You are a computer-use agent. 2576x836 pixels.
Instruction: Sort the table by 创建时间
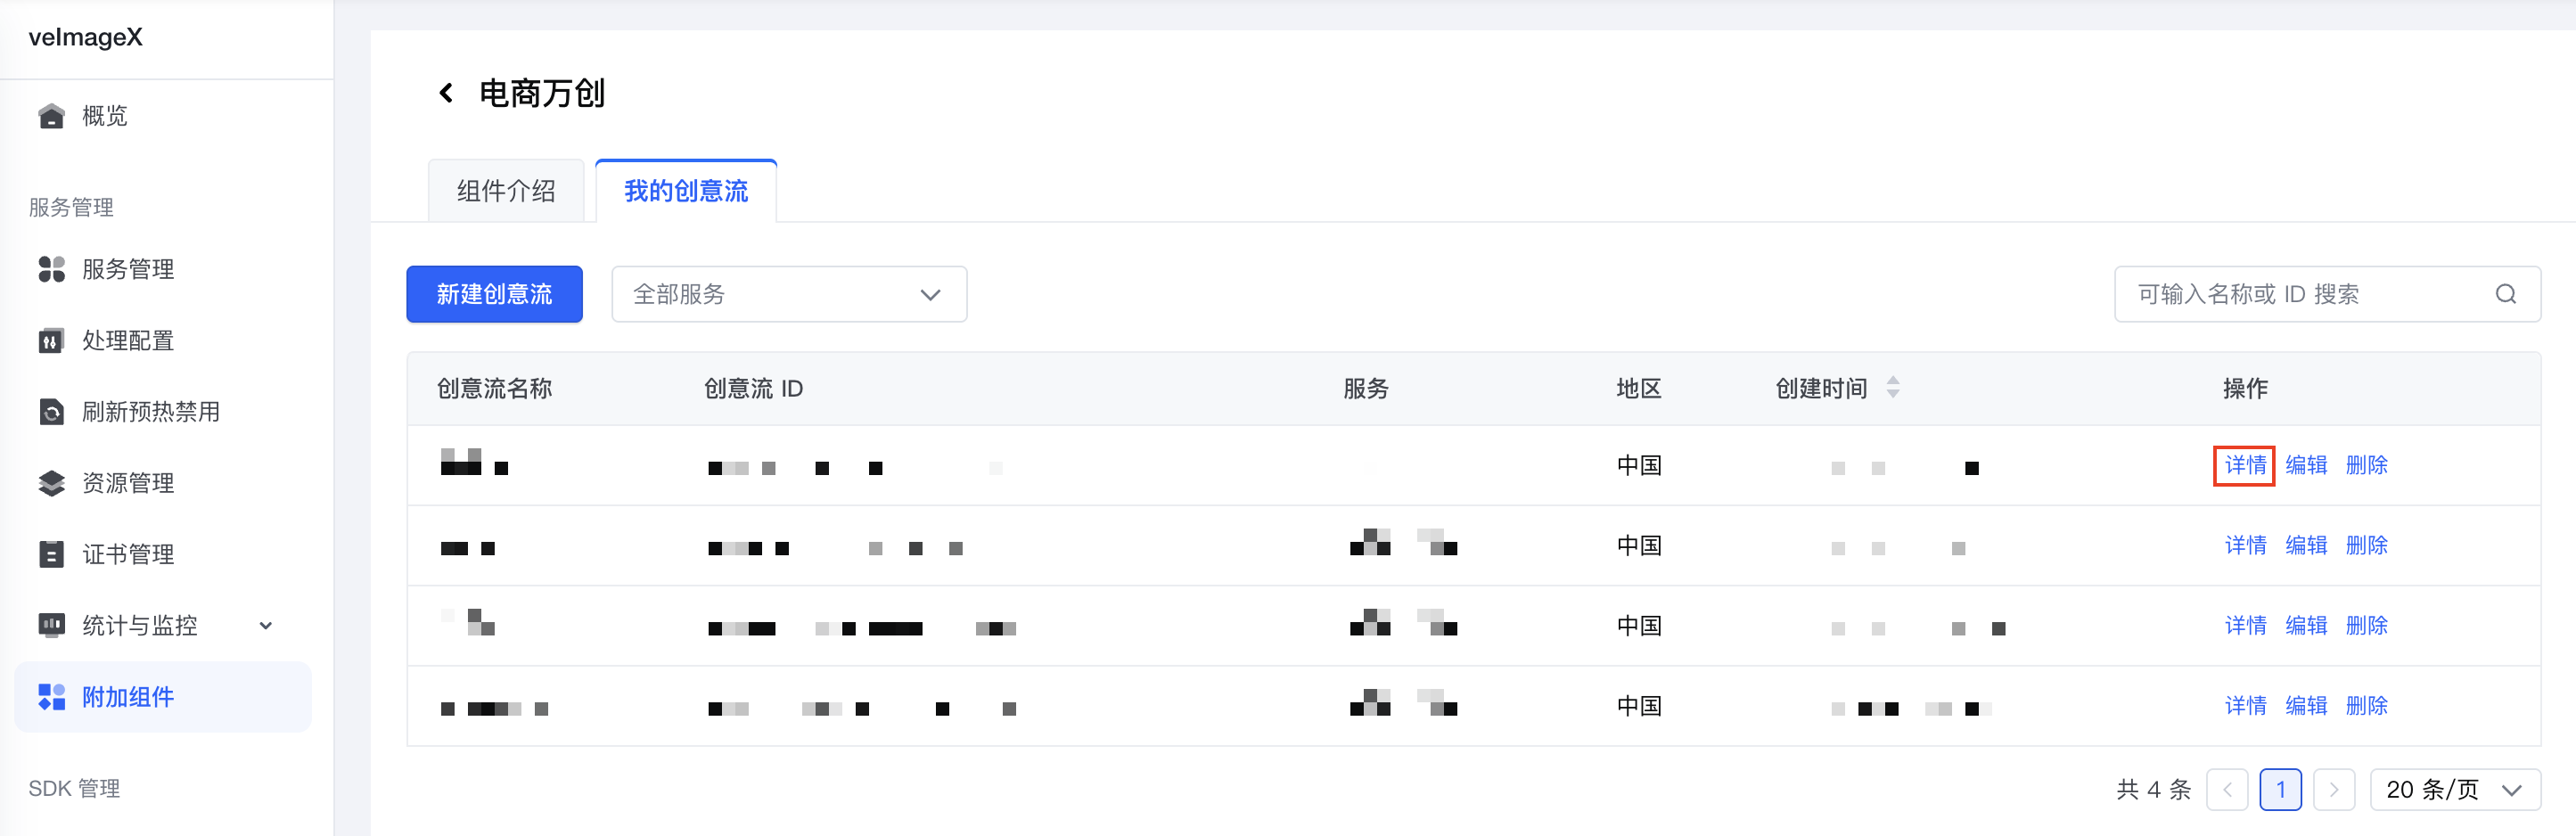click(1892, 388)
